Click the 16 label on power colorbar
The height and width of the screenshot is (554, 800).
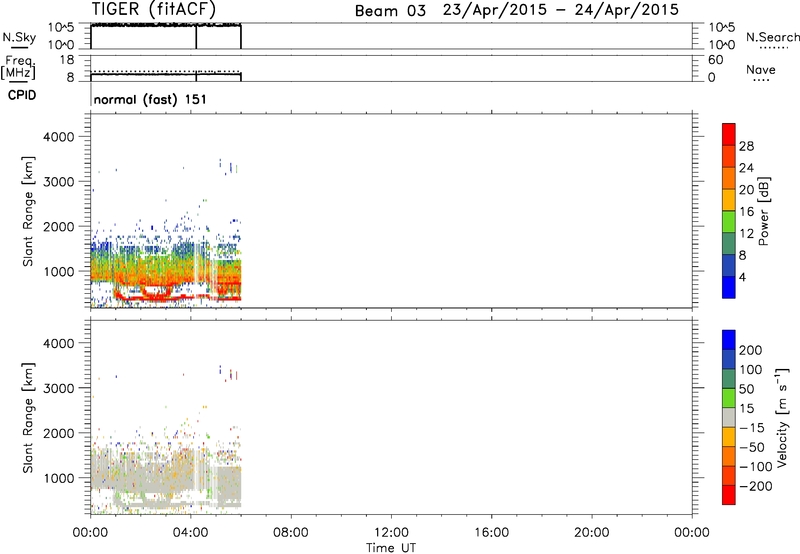tap(746, 212)
